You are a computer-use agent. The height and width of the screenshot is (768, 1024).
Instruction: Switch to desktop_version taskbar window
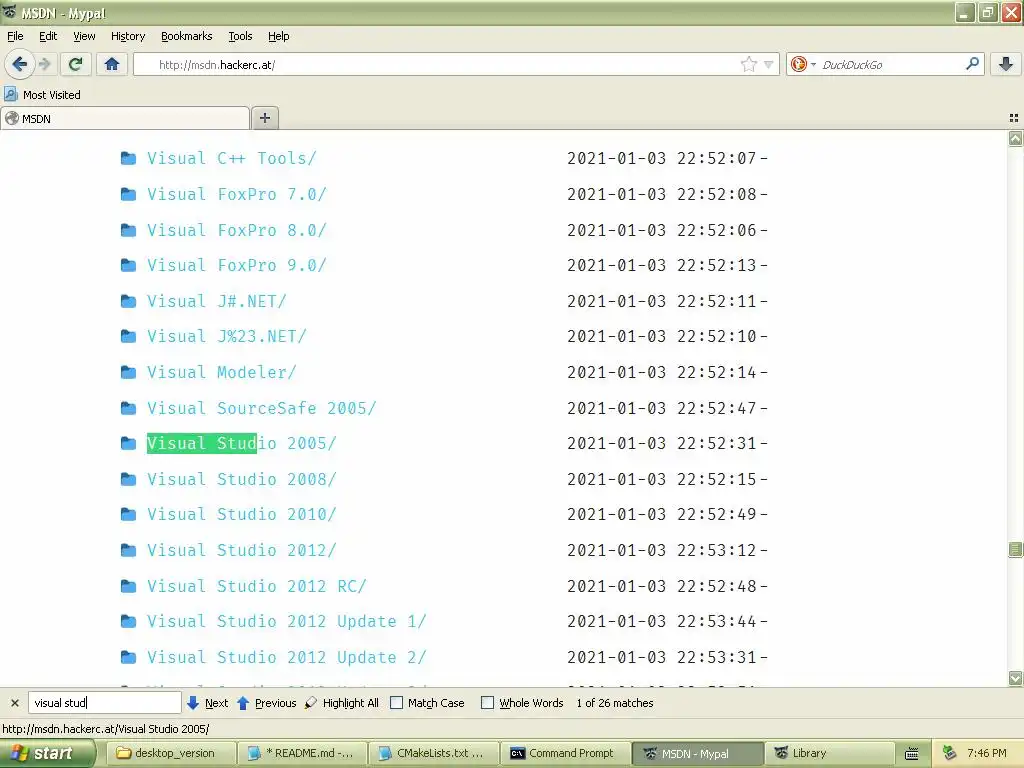(x=170, y=753)
